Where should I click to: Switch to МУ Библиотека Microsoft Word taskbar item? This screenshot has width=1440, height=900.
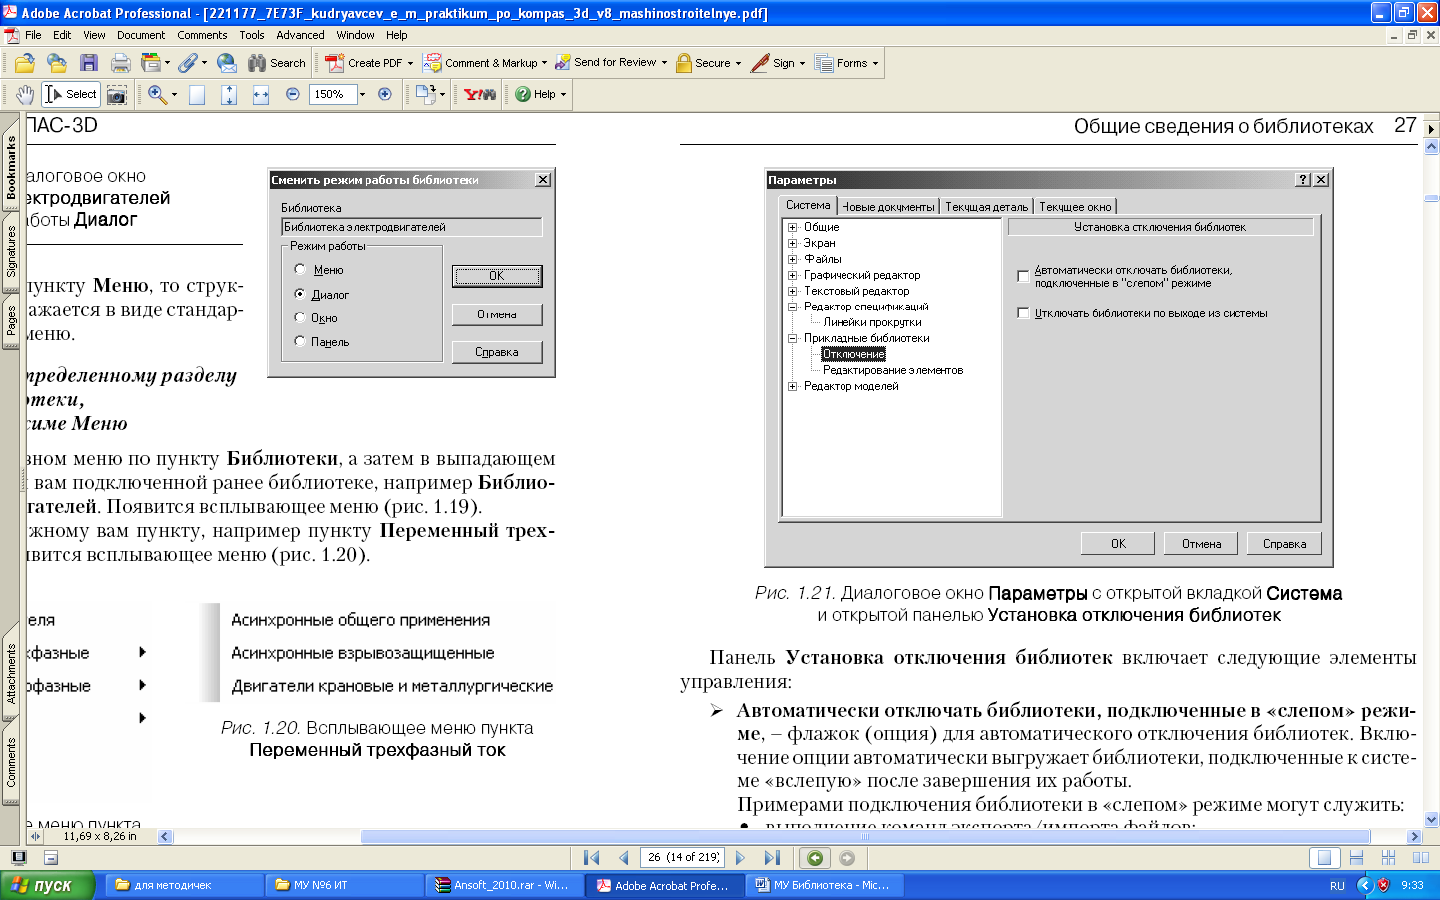tap(825, 885)
